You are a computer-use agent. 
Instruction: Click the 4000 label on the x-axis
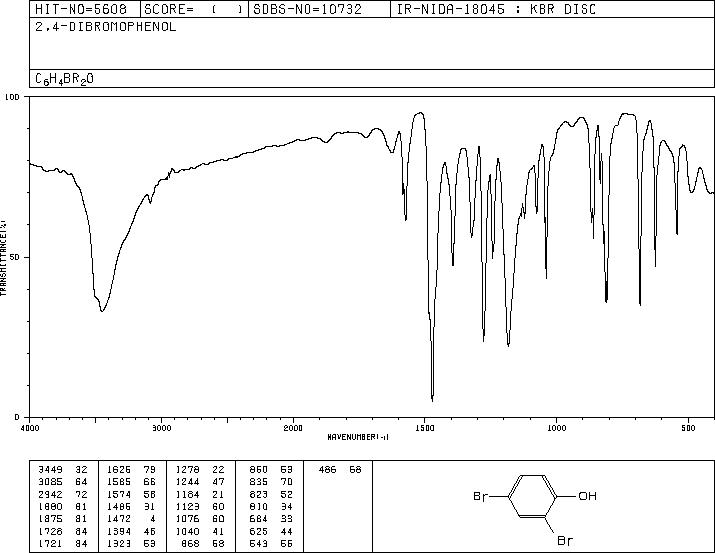pos(30,428)
